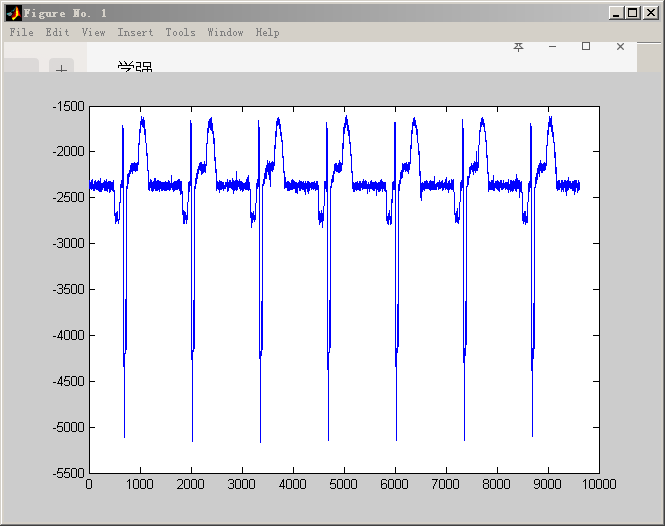Click x-axis label 8000
The height and width of the screenshot is (526, 665).
(497, 484)
